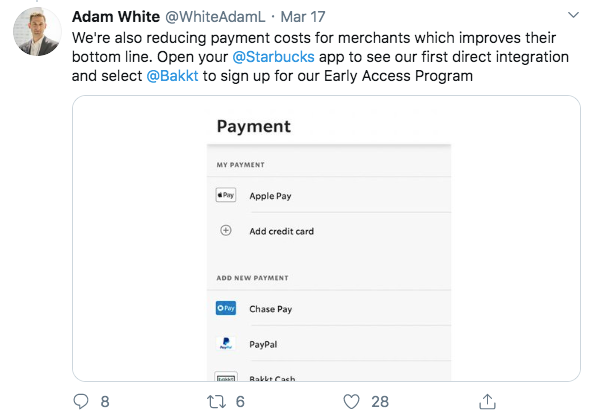Click the Bakkt Cash logo icon
Image resolution: width=596 pixels, height=419 pixels.
226,377
